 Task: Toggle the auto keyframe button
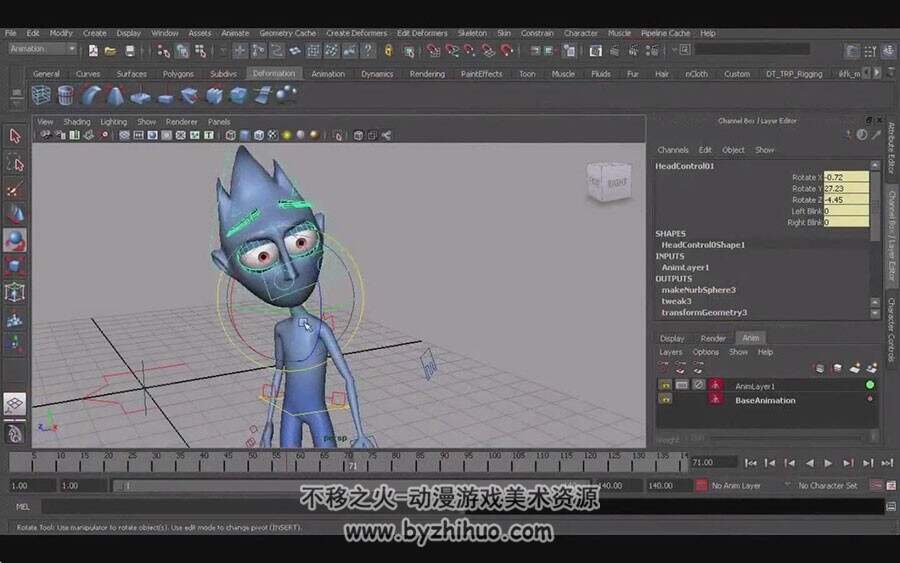pos(876,486)
